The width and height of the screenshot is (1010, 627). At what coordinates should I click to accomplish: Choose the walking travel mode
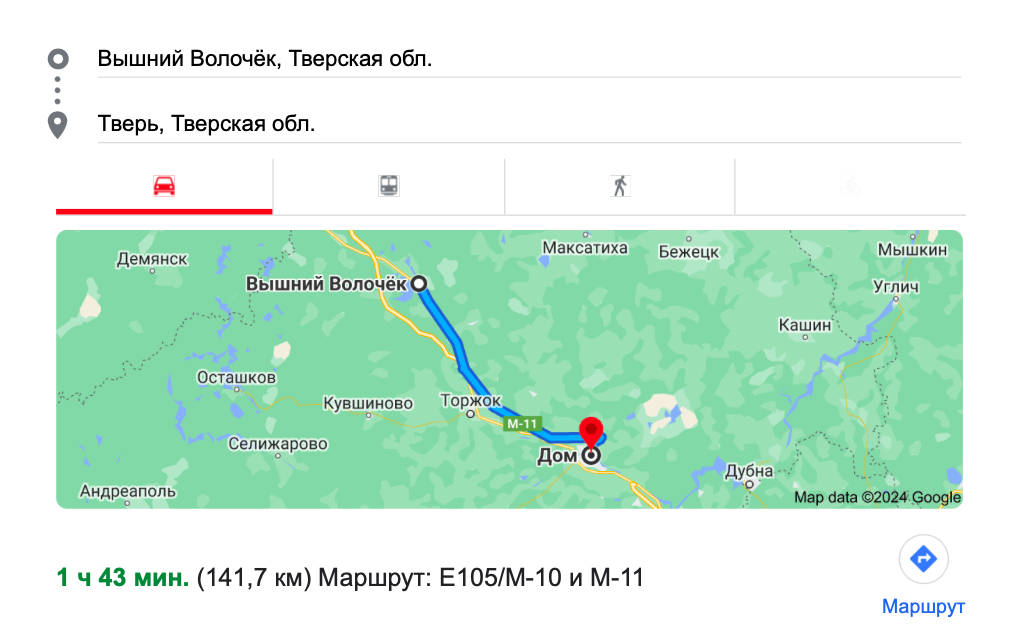pyautogui.click(x=620, y=186)
